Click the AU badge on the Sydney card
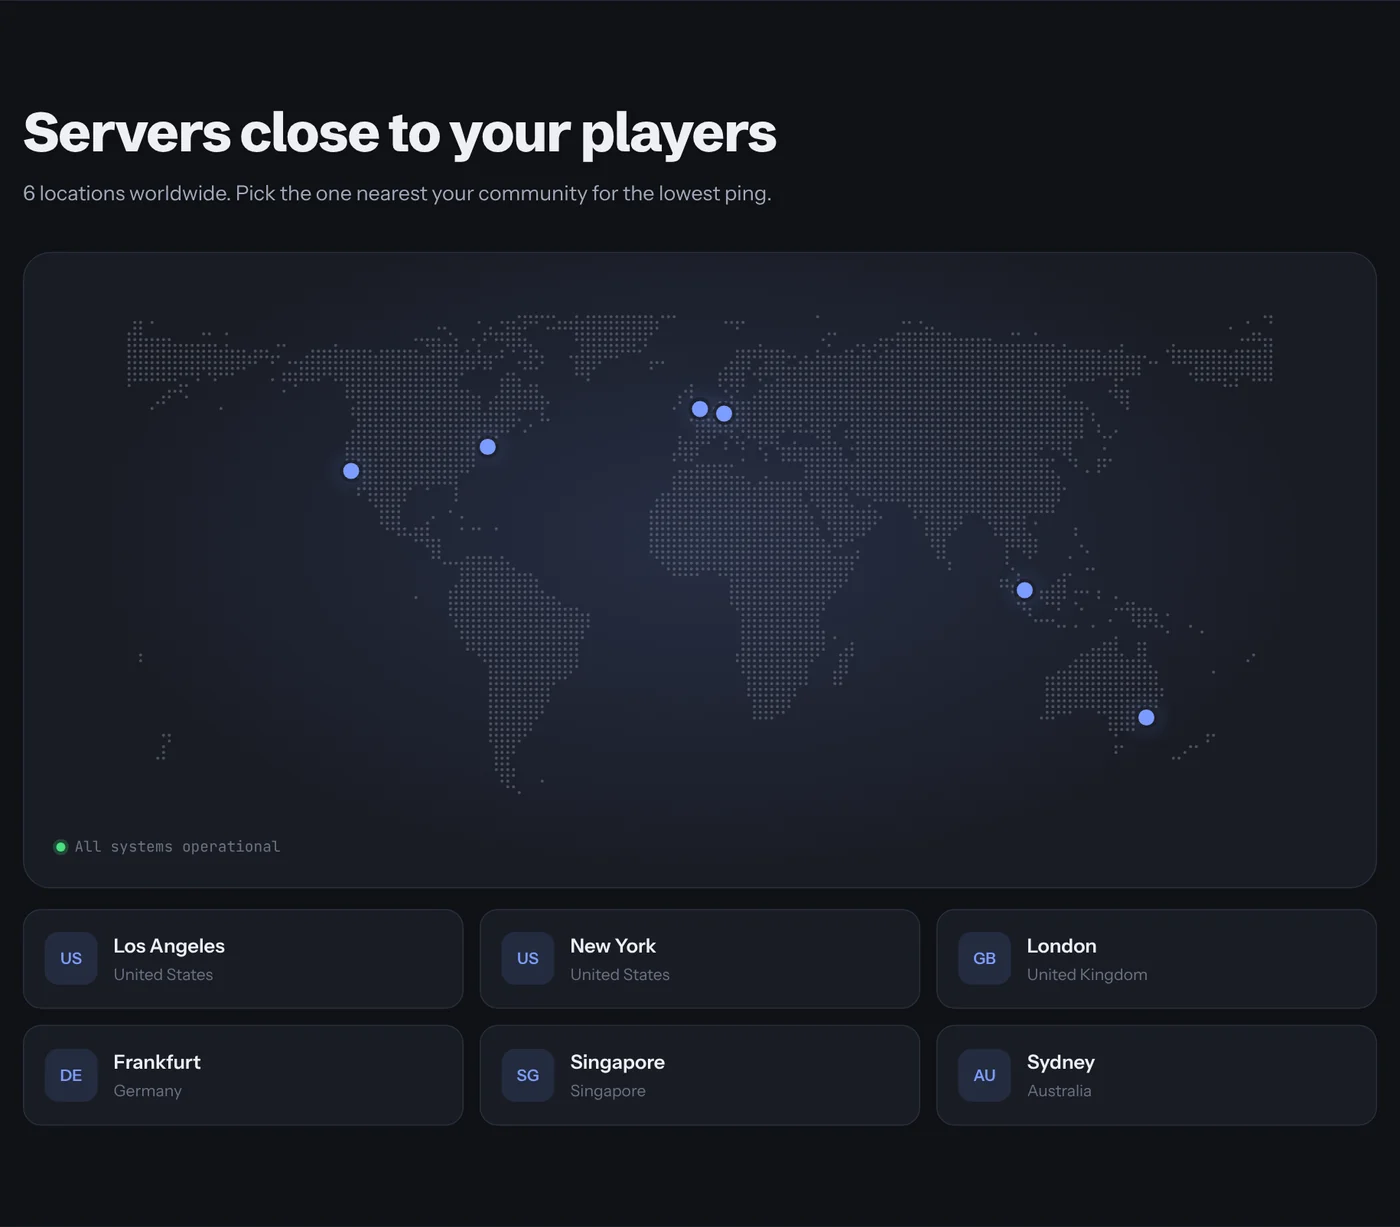Image resolution: width=1400 pixels, height=1227 pixels. click(x=985, y=1075)
